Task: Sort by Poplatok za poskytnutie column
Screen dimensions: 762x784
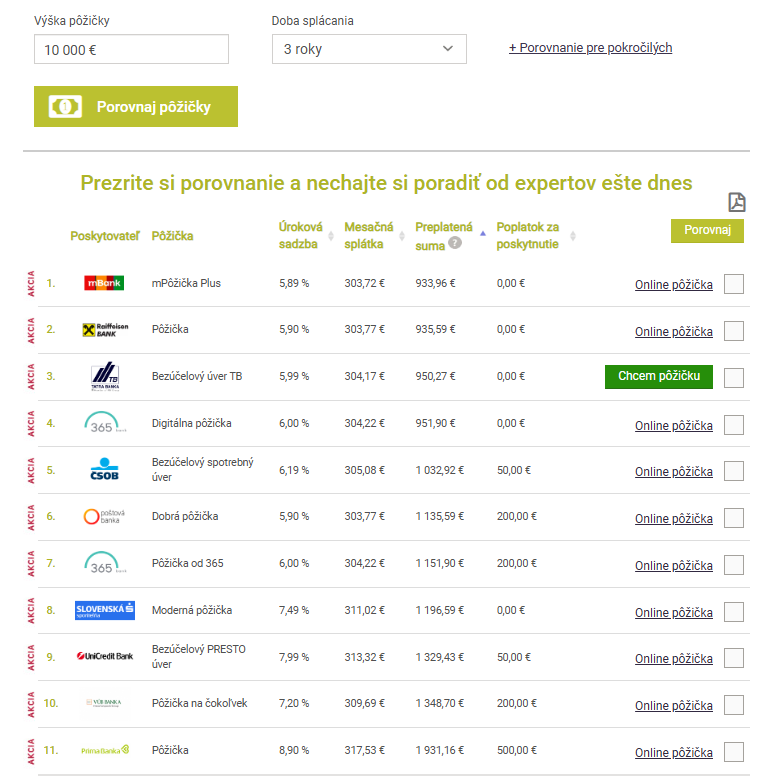Action: click(x=528, y=235)
